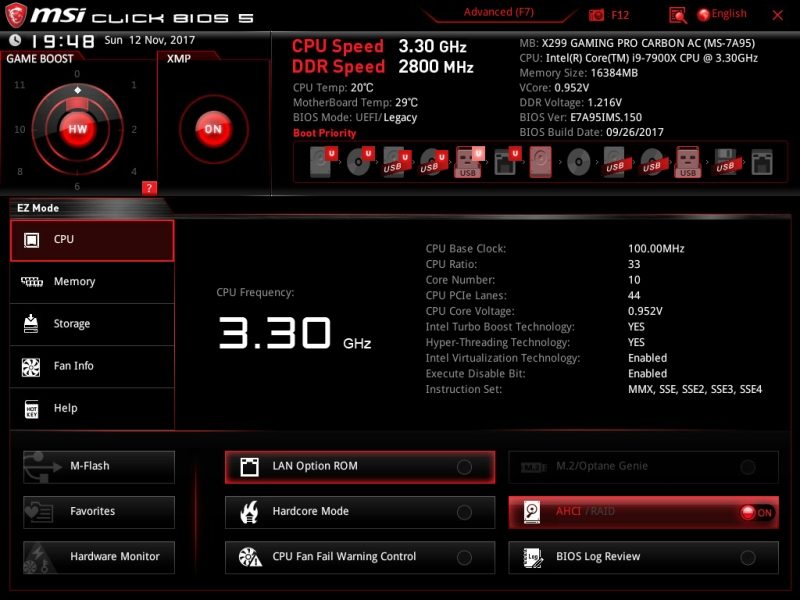
Task: Enable Hardcore Mode toggle
Action: coord(464,512)
